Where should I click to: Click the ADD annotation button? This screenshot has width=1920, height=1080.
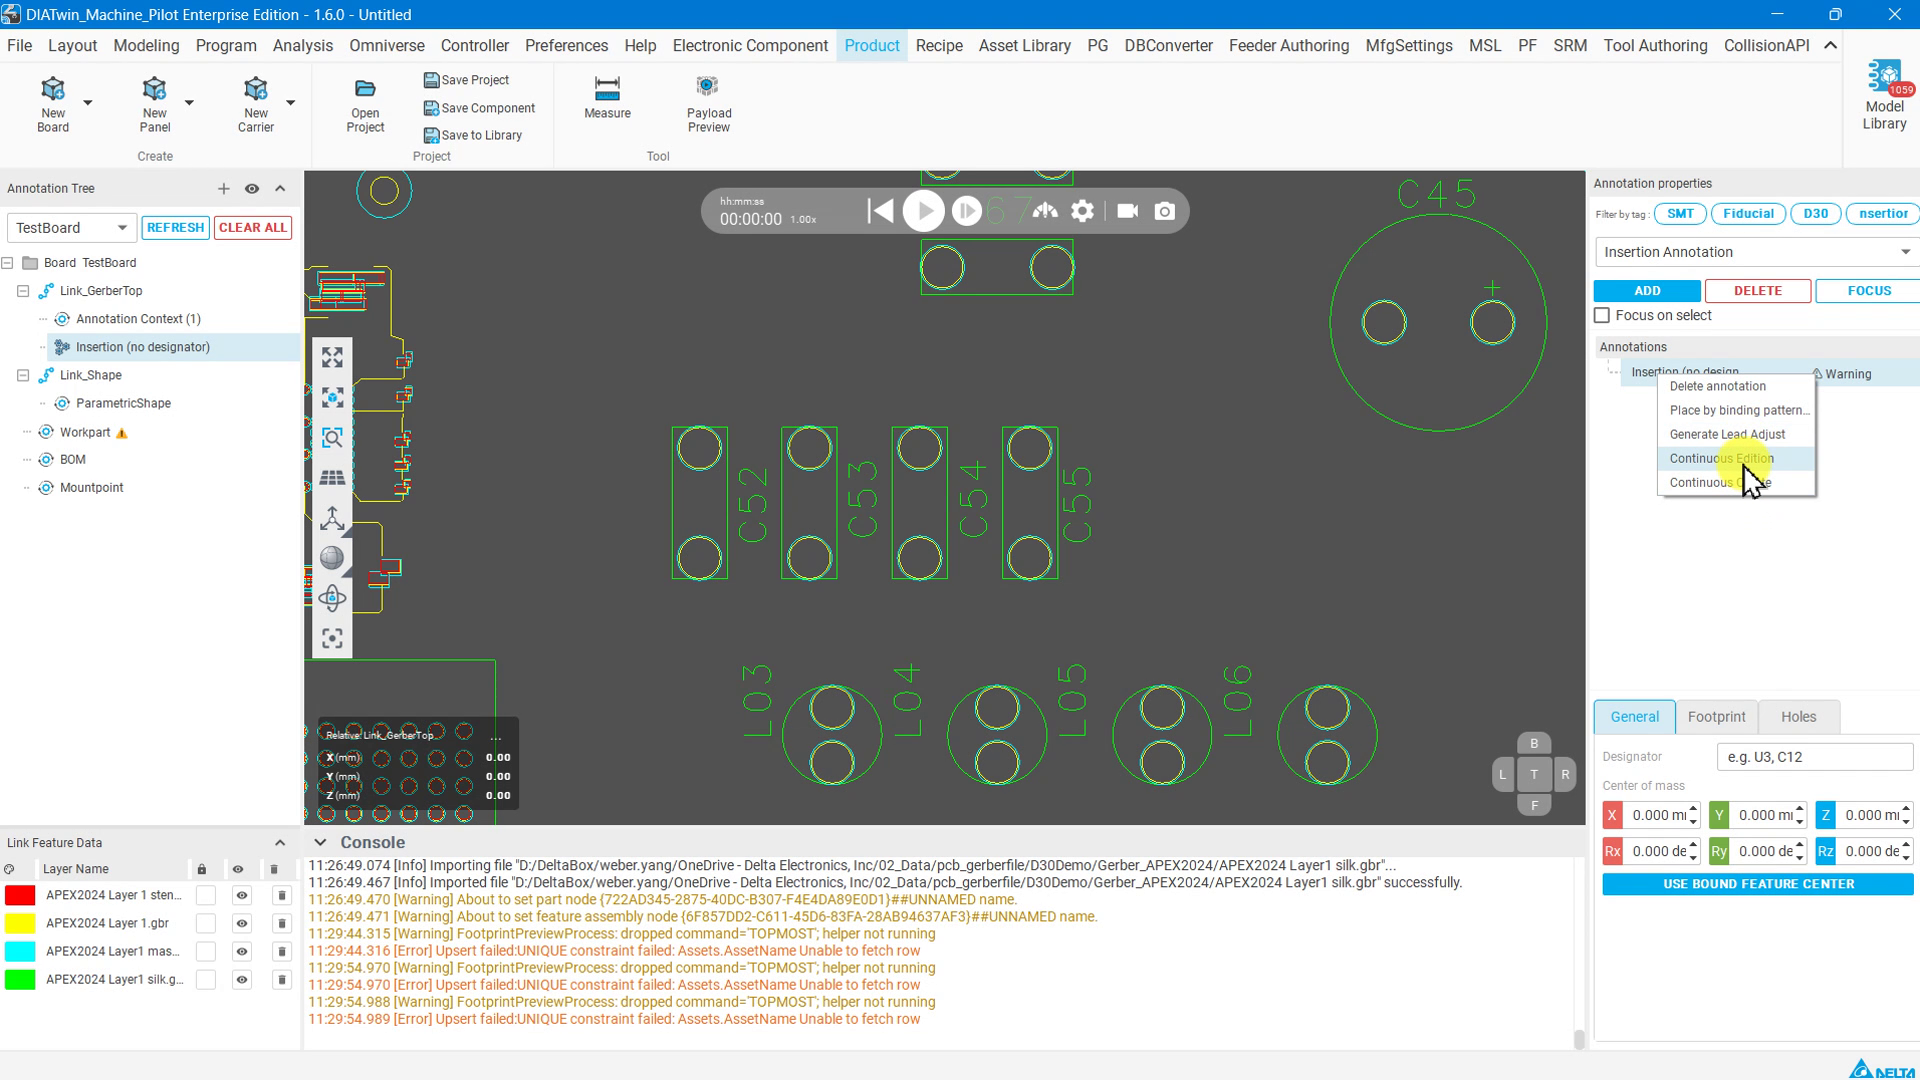(x=1647, y=291)
